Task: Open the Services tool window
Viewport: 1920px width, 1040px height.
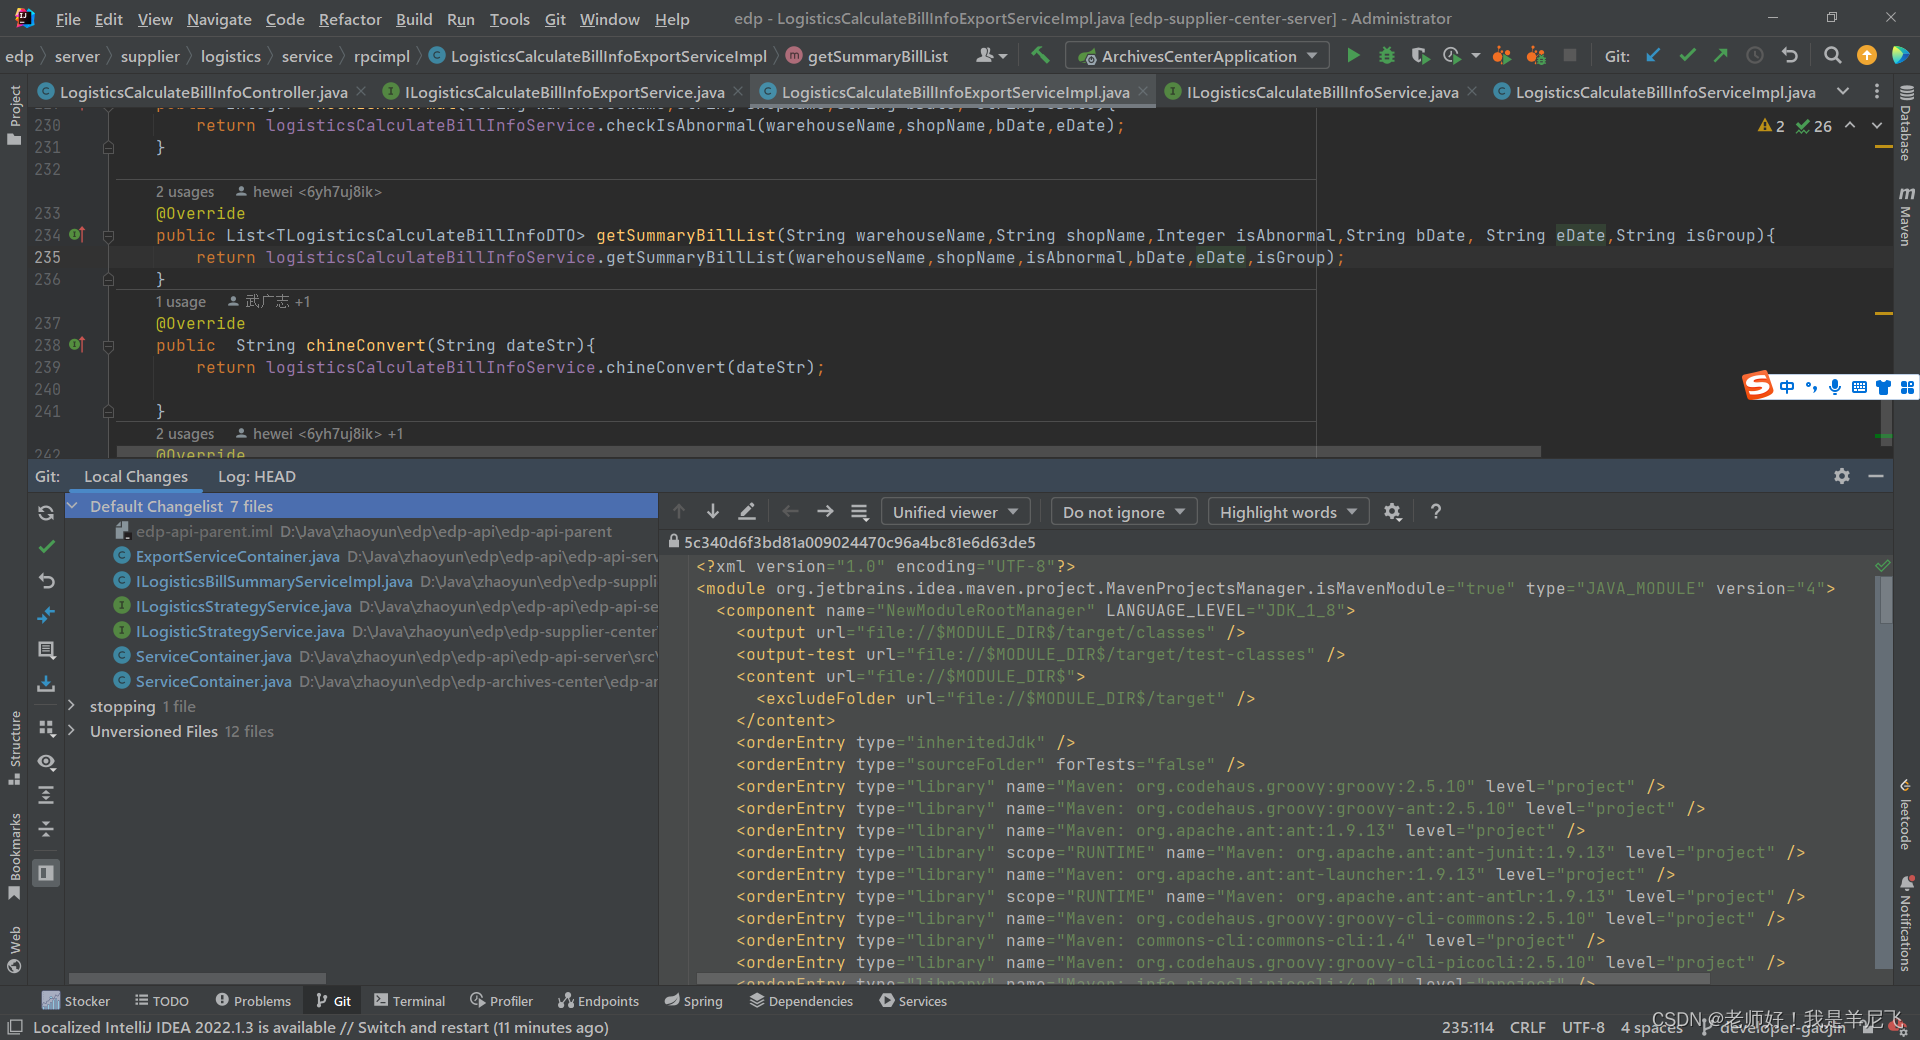Action: (913, 1001)
